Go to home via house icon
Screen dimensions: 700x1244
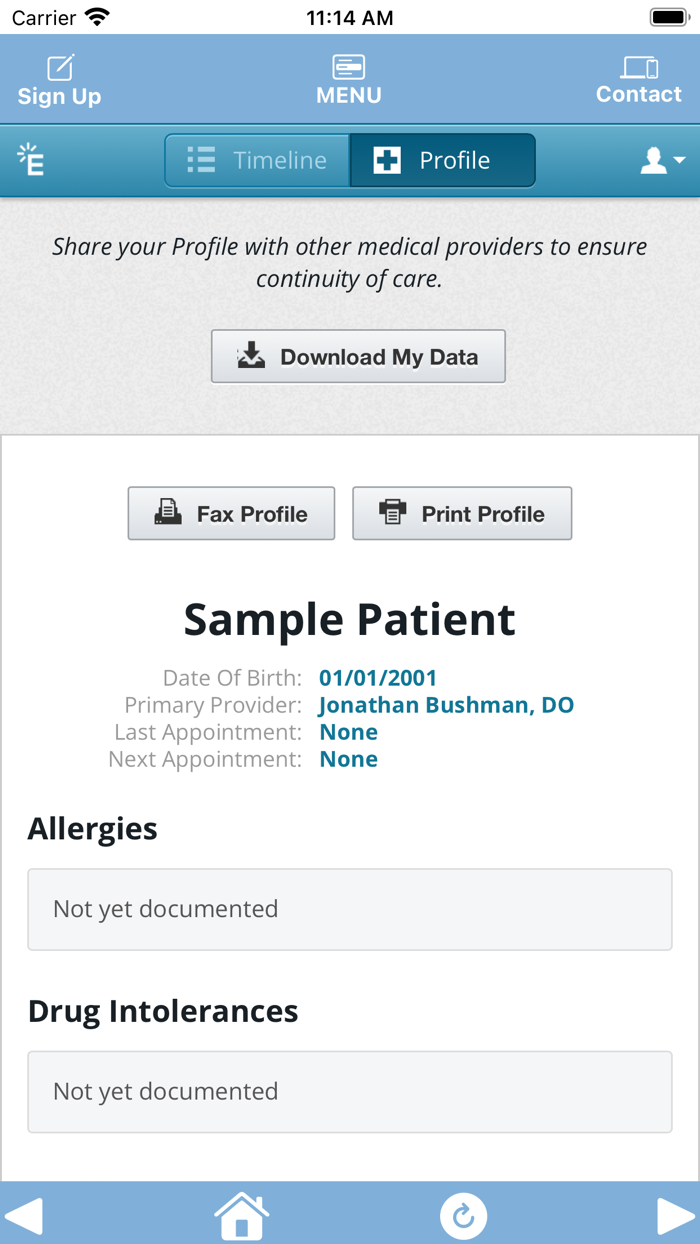tap(242, 1215)
